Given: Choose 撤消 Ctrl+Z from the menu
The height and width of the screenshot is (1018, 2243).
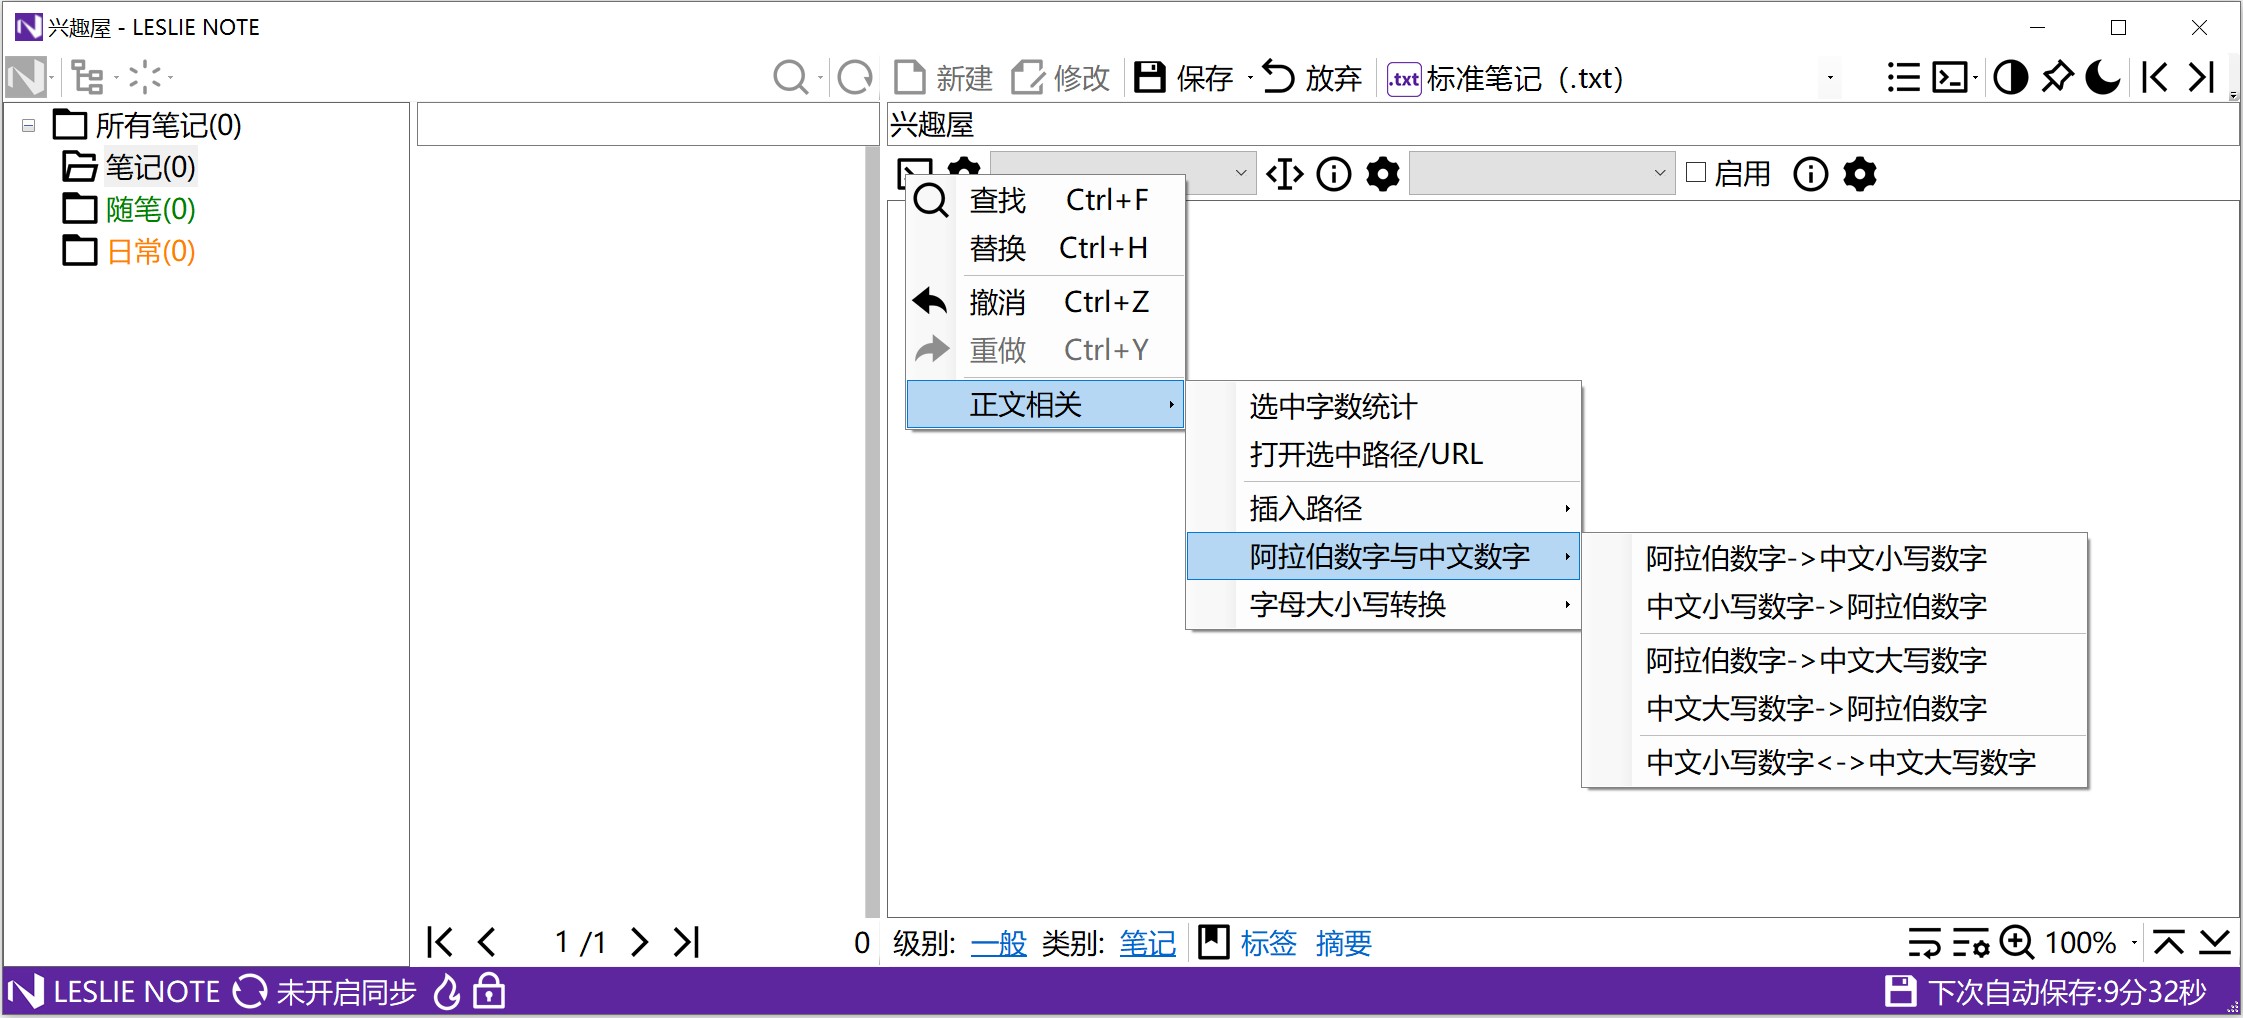Looking at the screenshot, I should [1046, 301].
